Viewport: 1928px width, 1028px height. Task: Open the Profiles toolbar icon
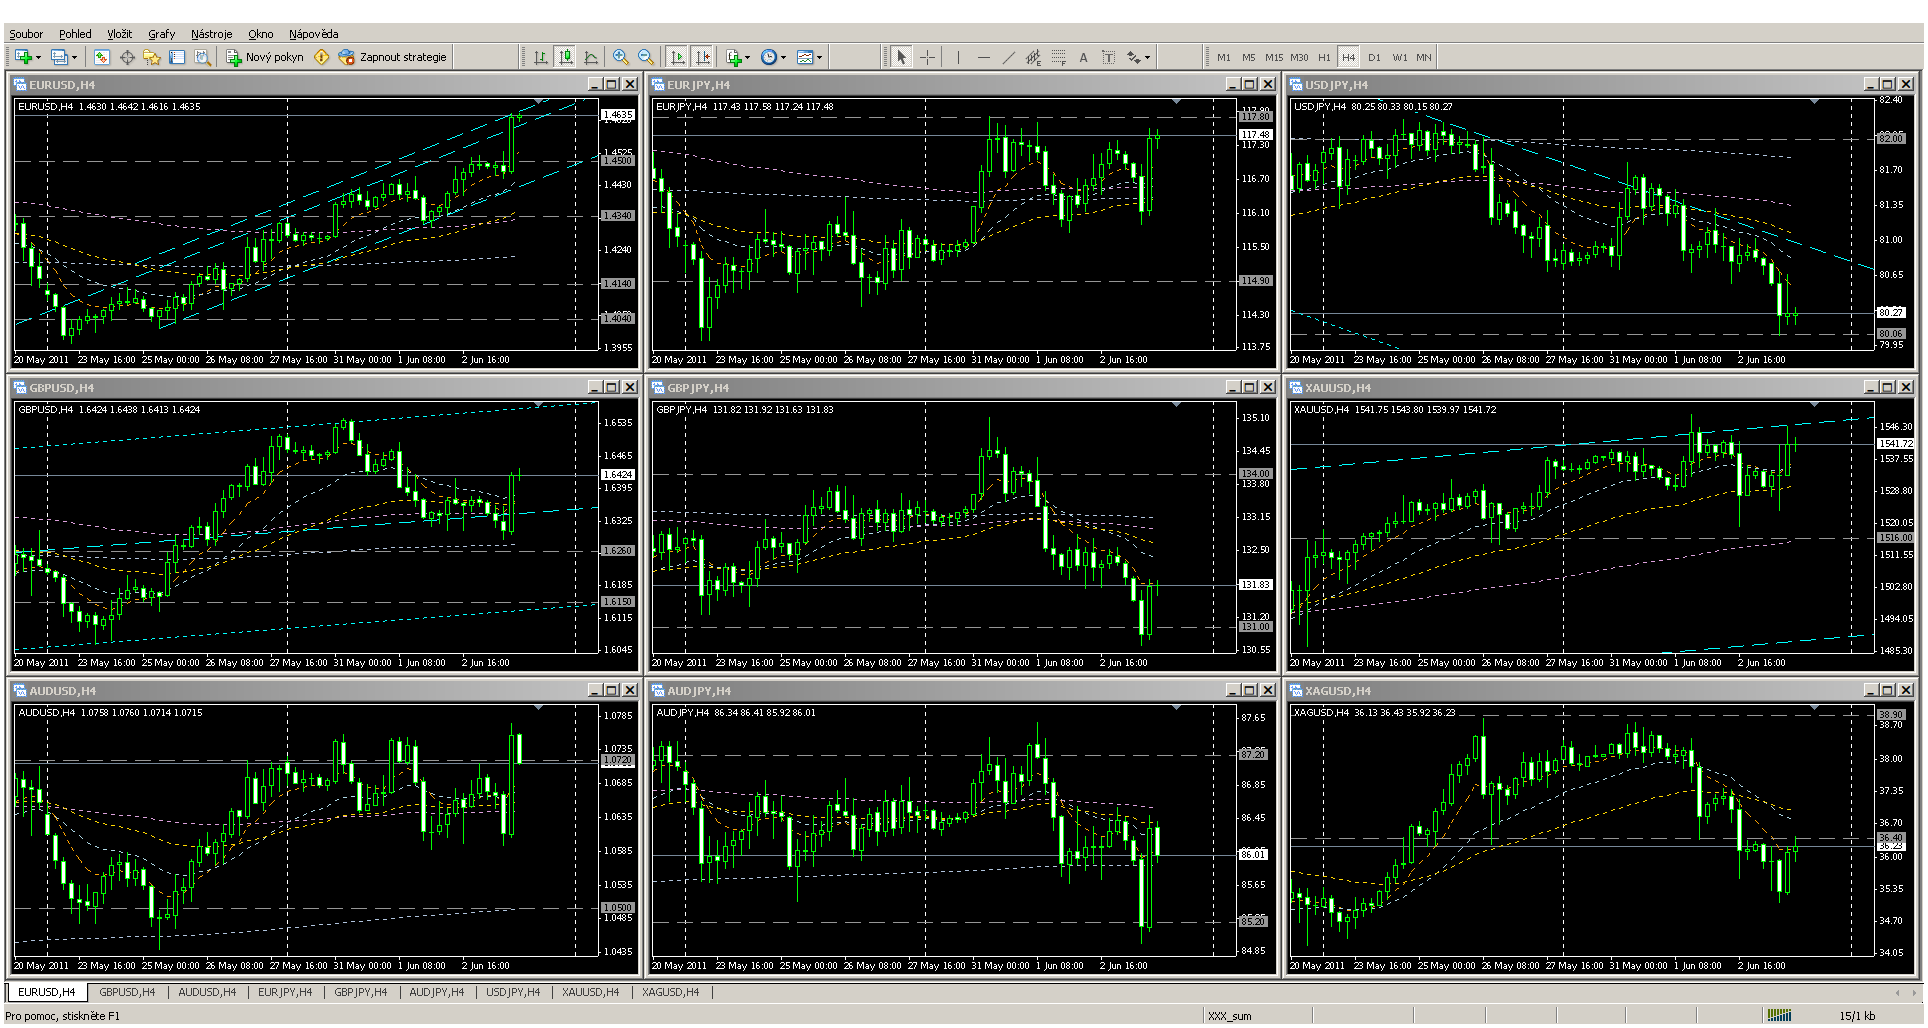pos(59,57)
